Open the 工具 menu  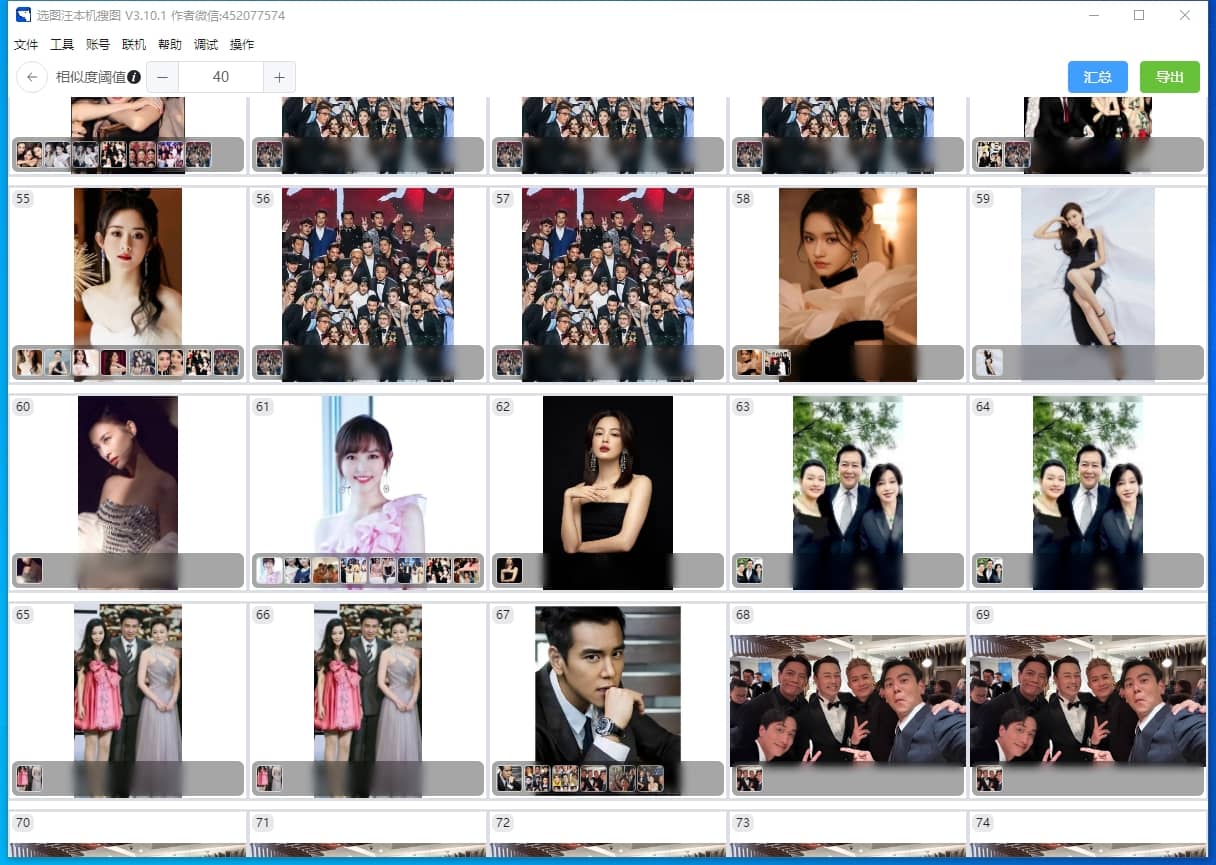tap(62, 45)
